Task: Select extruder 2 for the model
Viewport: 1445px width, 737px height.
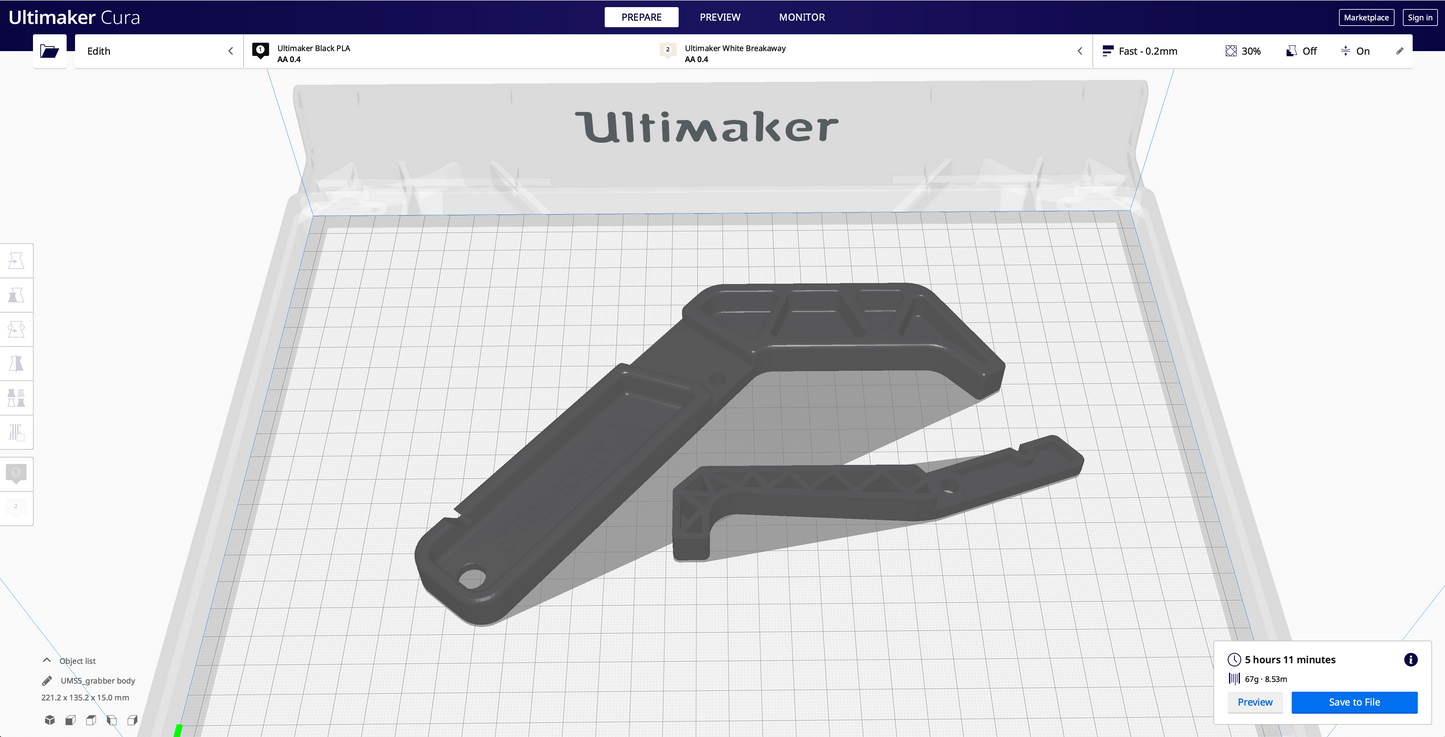Action: point(16,508)
